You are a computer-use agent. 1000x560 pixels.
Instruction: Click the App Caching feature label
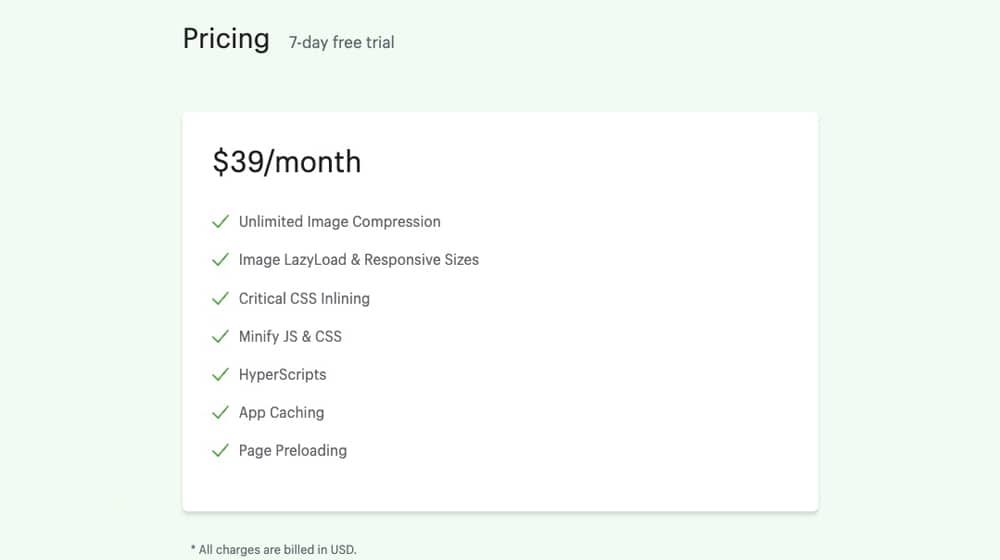[x=281, y=413]
